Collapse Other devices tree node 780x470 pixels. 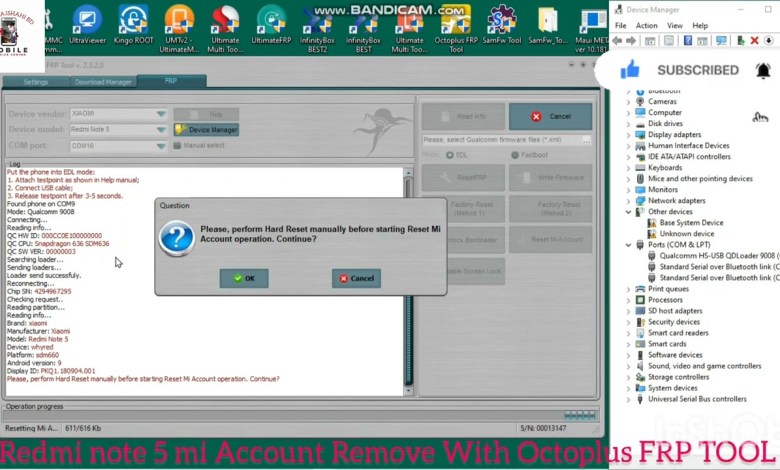[x=628, y=212]
